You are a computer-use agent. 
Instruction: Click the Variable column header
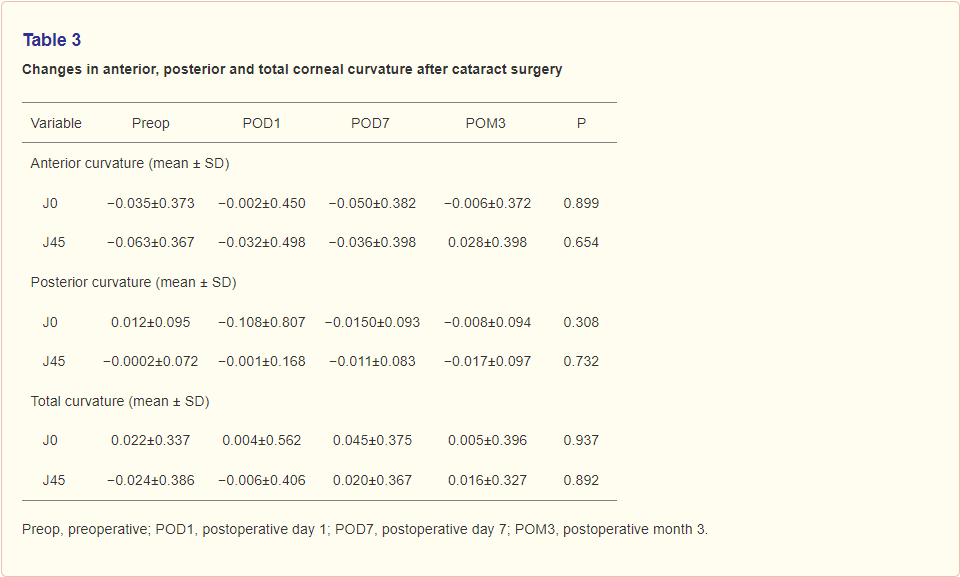[x=56, y=123]
